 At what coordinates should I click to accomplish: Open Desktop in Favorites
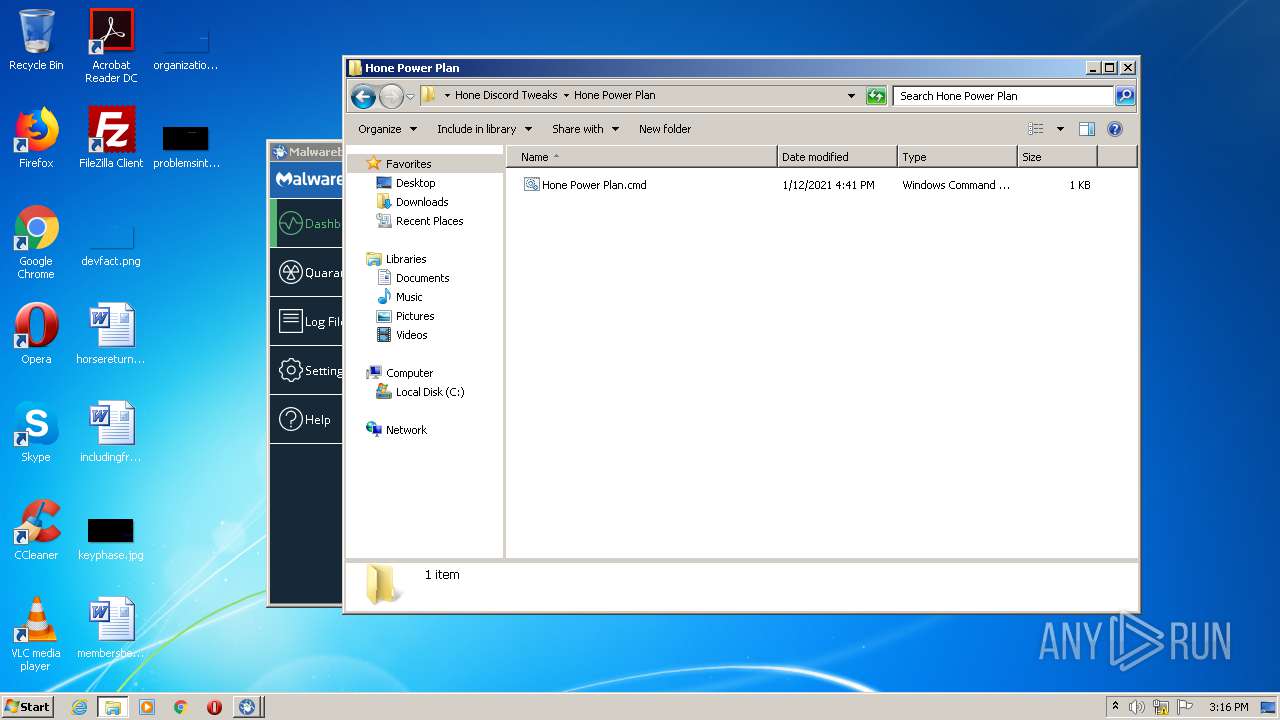(415, 183)
